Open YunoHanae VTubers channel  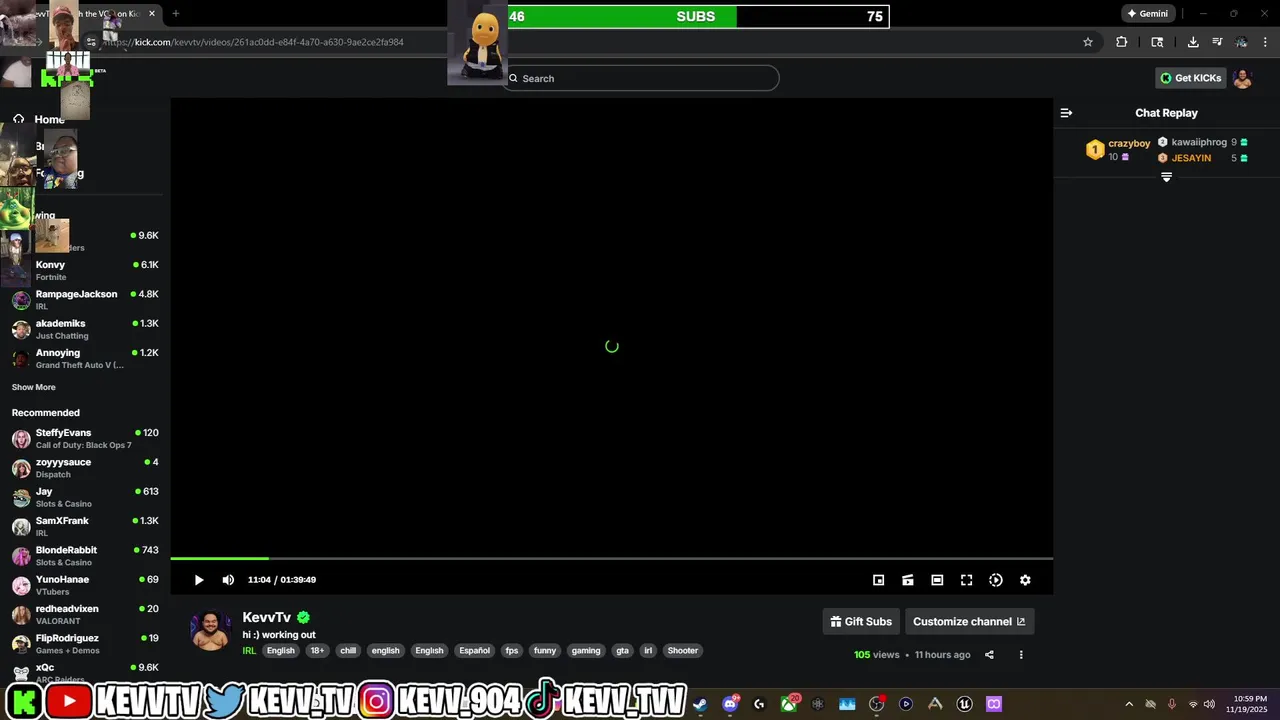point(85,585)
